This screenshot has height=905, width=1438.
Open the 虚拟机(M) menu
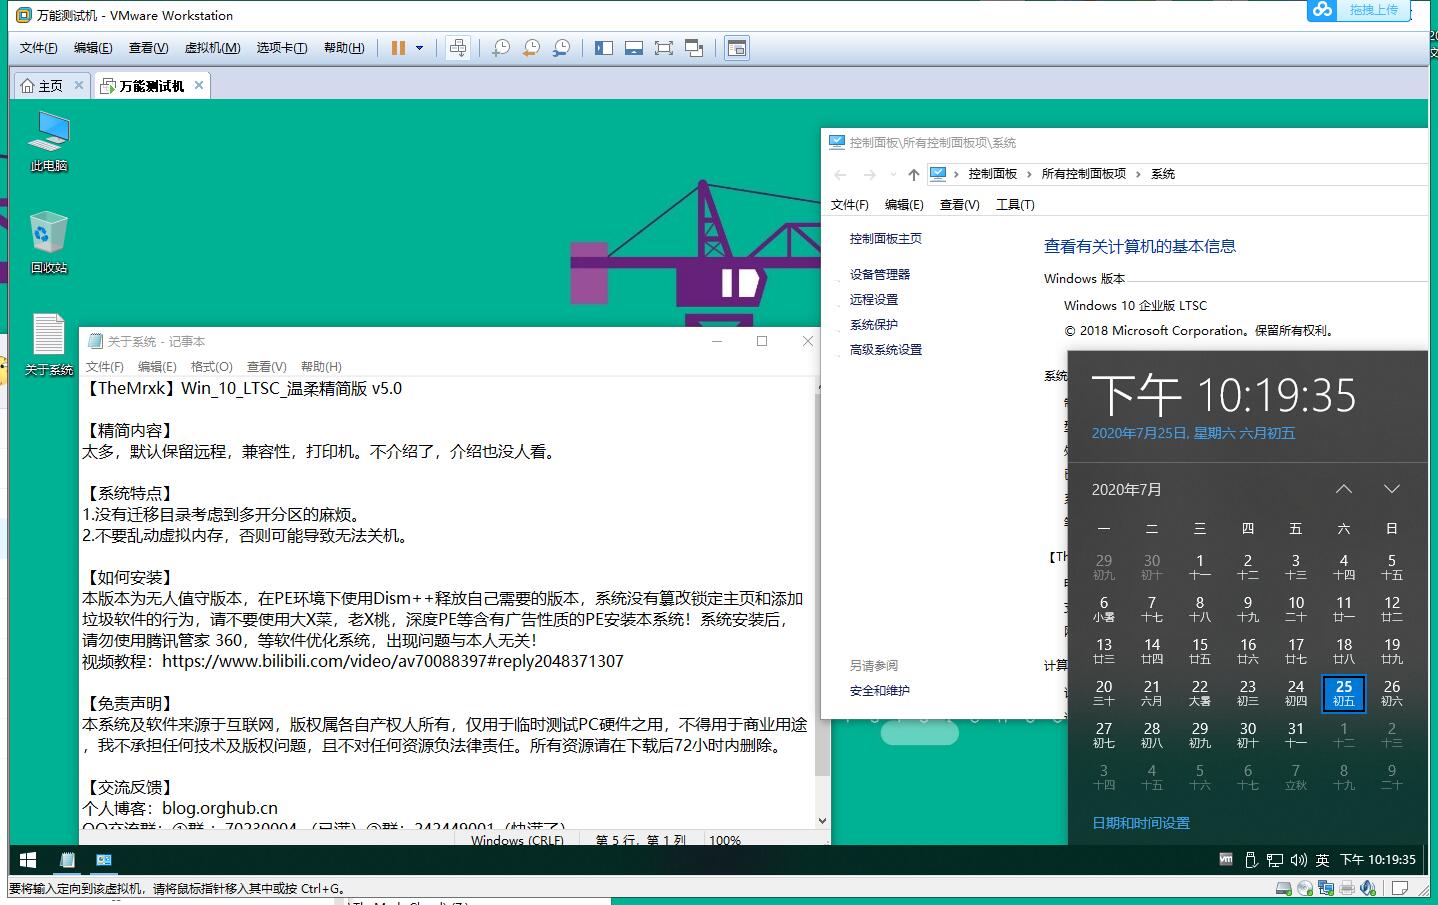click(212, 47)
